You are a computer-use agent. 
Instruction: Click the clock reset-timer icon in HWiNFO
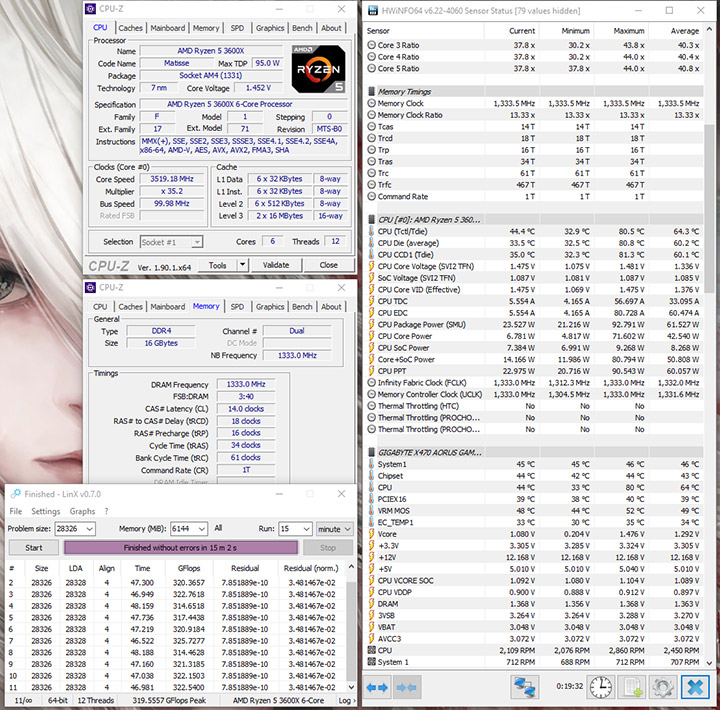[x=600, y=688]
